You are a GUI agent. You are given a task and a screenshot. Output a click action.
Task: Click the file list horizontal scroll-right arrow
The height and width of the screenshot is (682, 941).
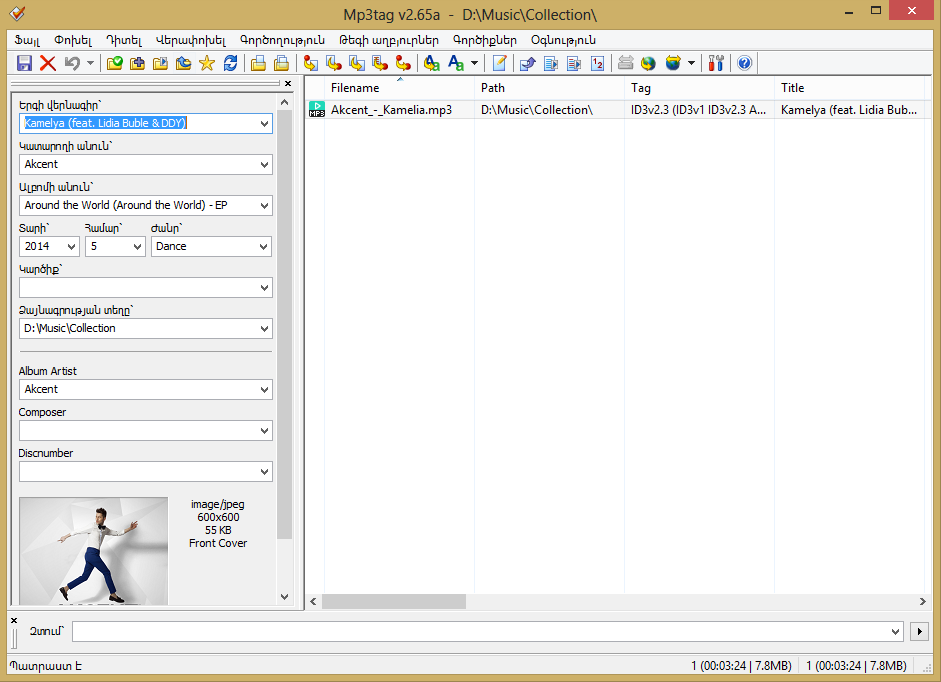(x=923, y=601)
